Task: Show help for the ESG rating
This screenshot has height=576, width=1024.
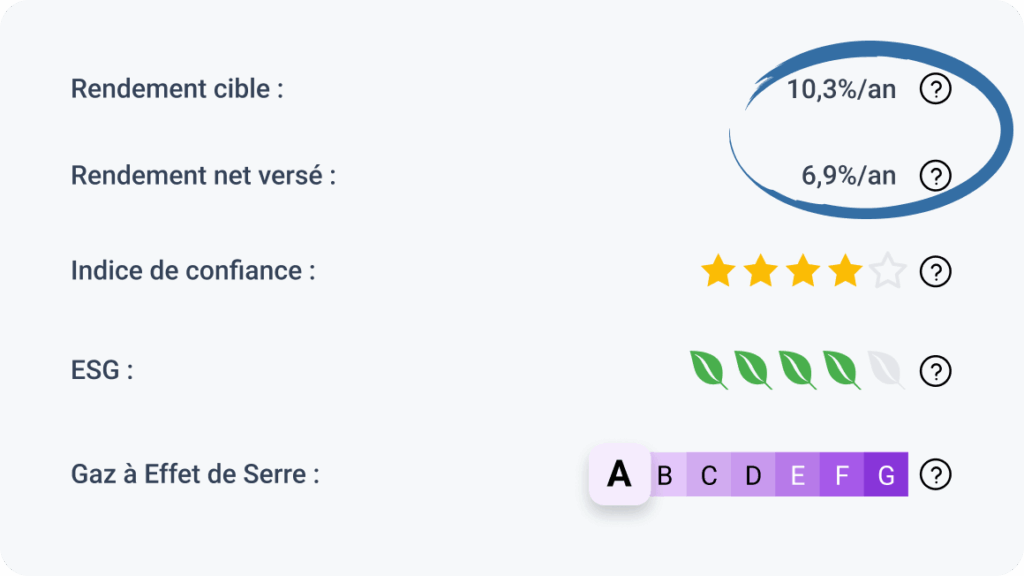Action: pyautogui.click(x=935, y=371)
